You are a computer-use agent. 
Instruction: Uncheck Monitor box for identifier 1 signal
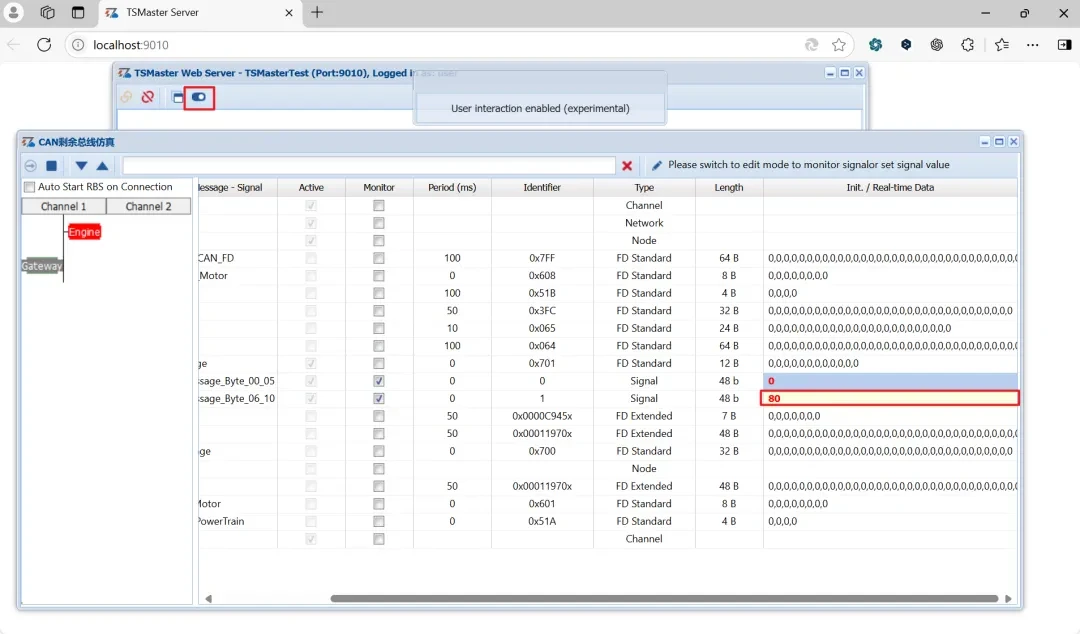point(378,398)
